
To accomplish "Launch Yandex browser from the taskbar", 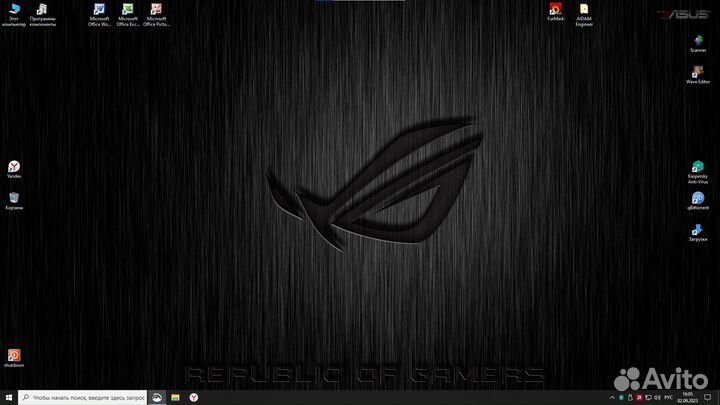I will [x=194, y=398].
